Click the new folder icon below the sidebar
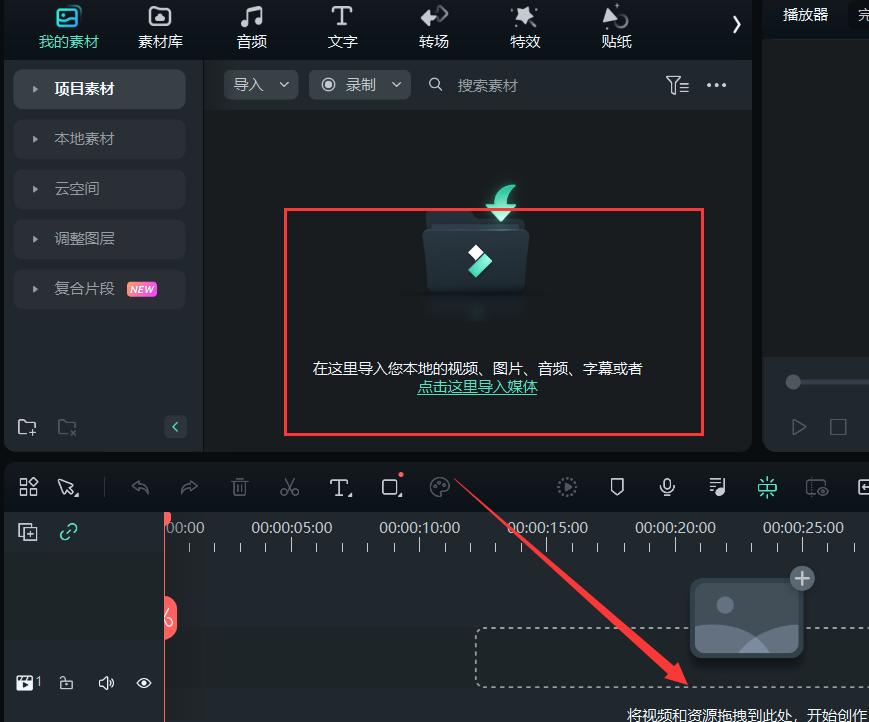 [27, 427]
